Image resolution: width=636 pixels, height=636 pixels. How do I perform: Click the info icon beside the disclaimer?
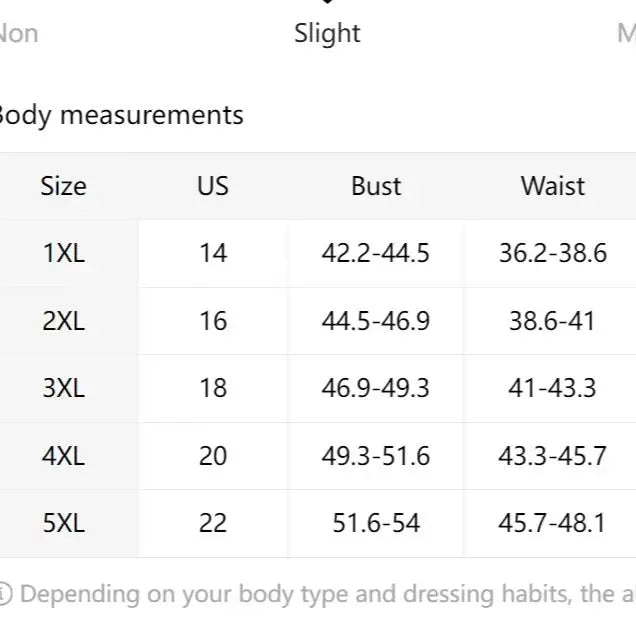click(x=4, y=594)
